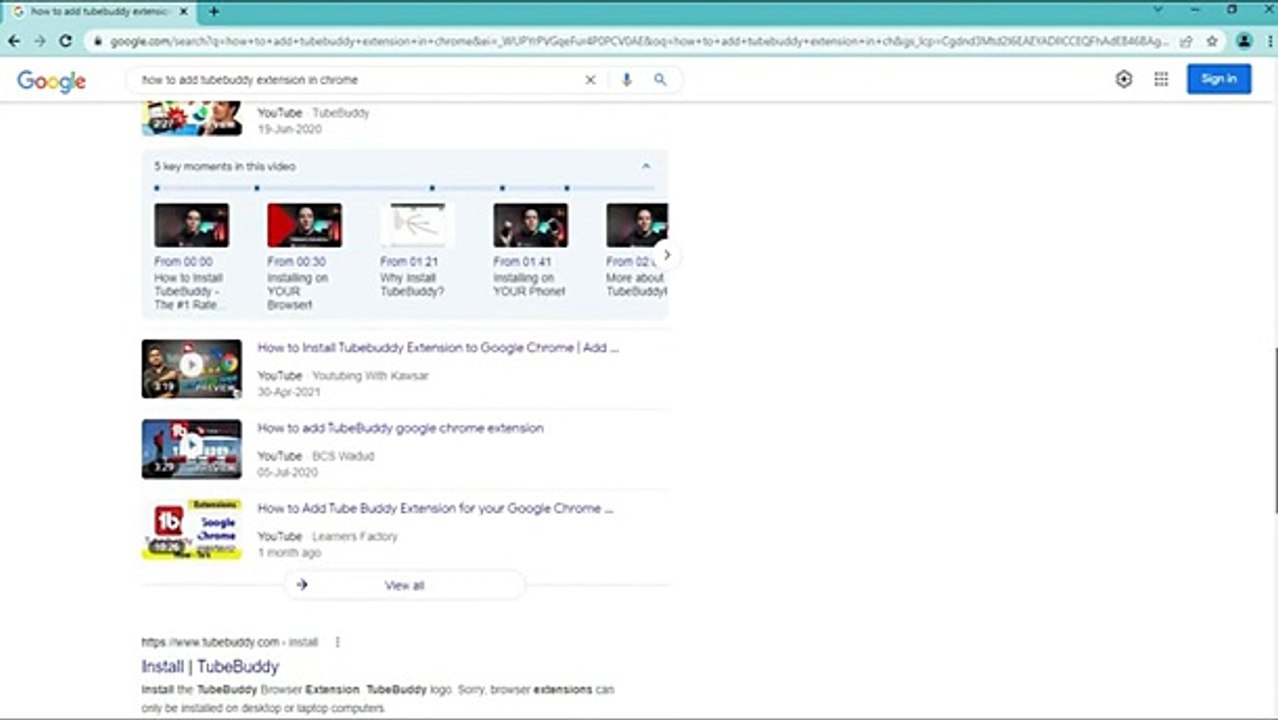Open Google quick settings gear
Viewport: 1278px width, 720px height.
point(1124,79)
